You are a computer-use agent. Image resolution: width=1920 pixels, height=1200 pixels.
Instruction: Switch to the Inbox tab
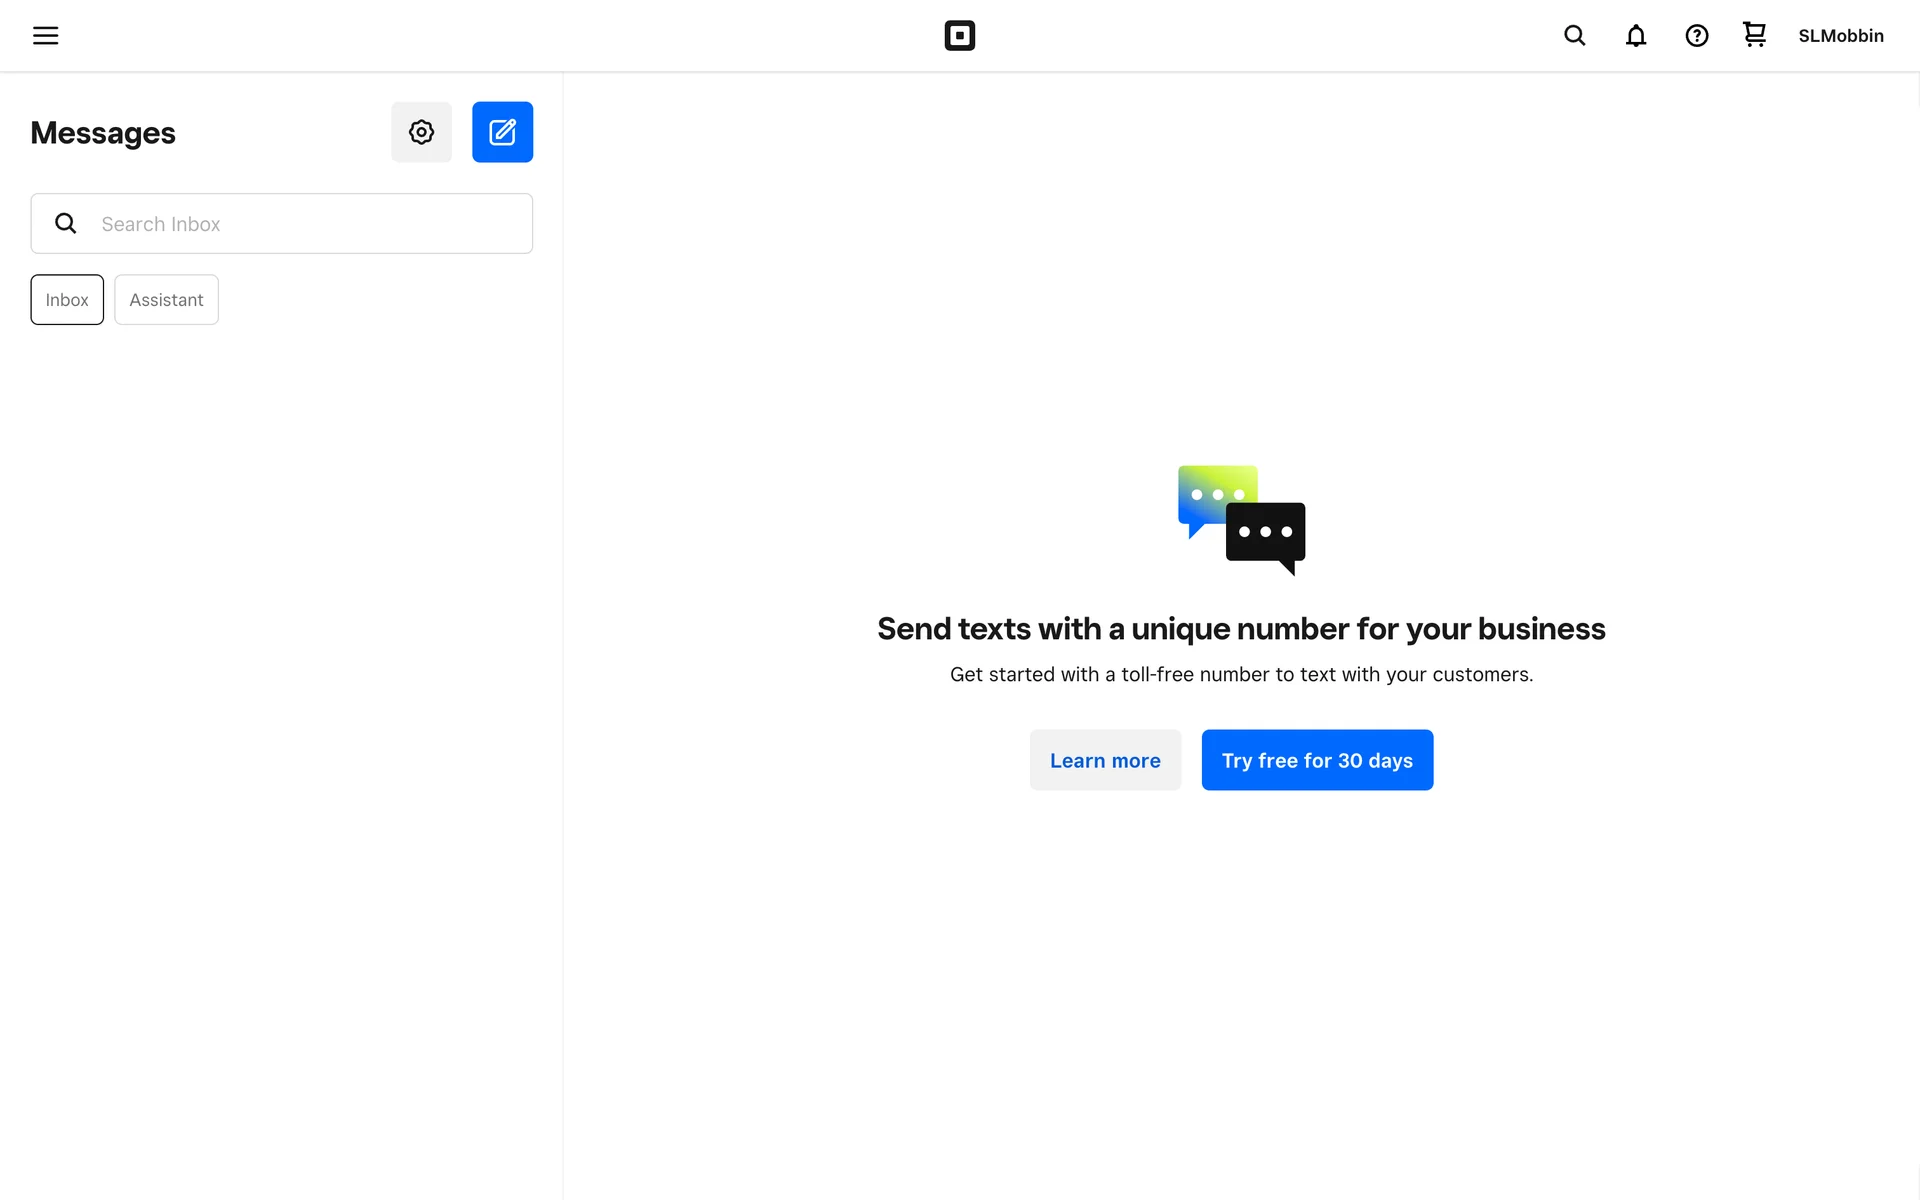click(67, 300)
